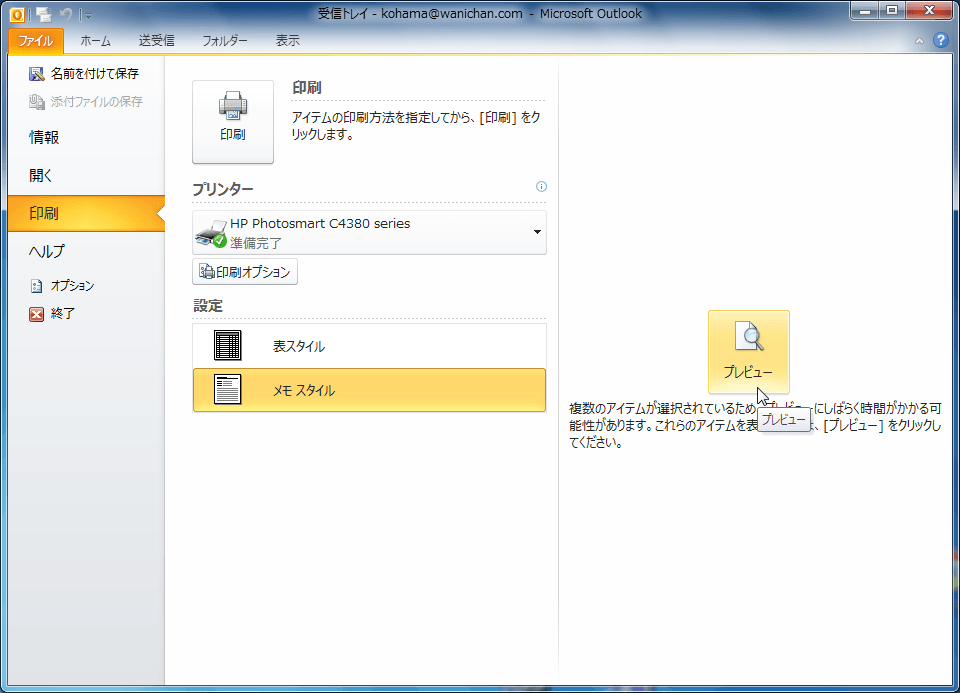
Task: Click the 設定 heading text
Action: 208,305
